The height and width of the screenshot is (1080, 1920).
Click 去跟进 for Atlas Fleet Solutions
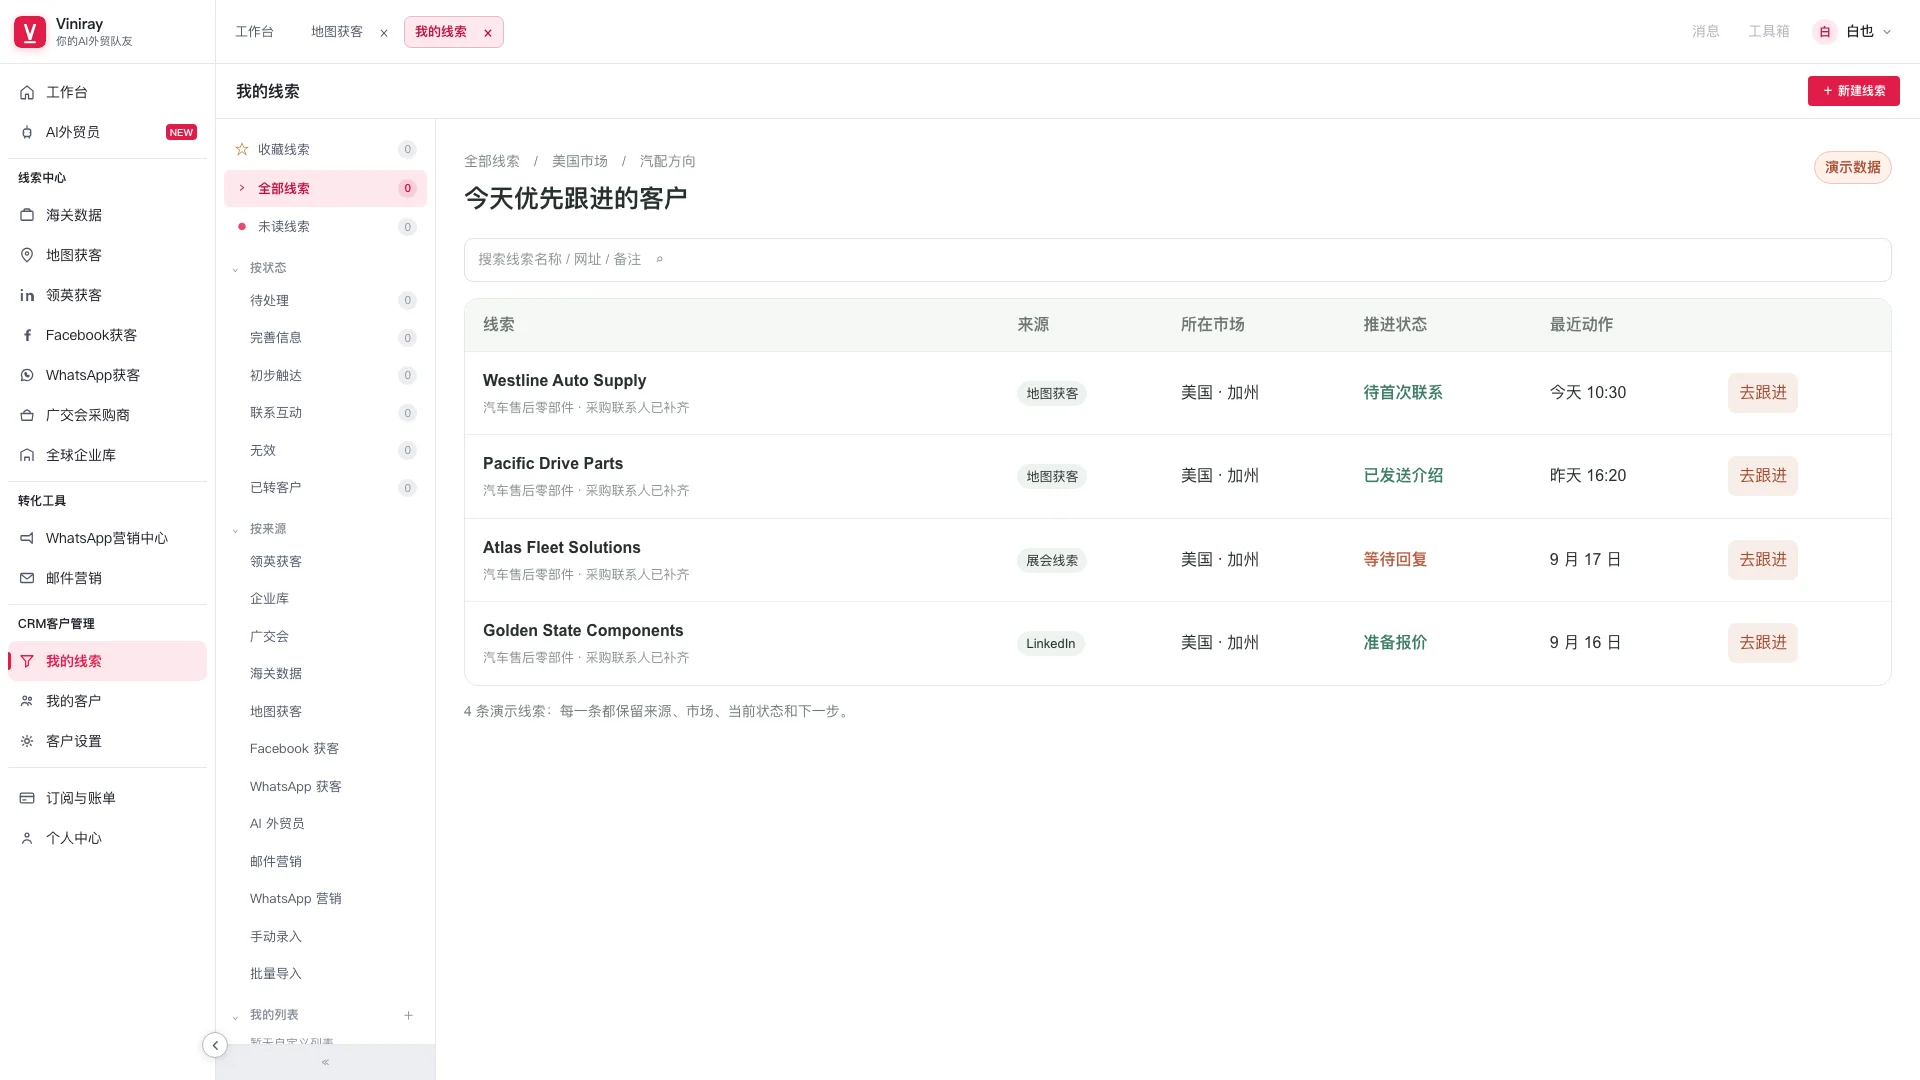[1763, 560]
